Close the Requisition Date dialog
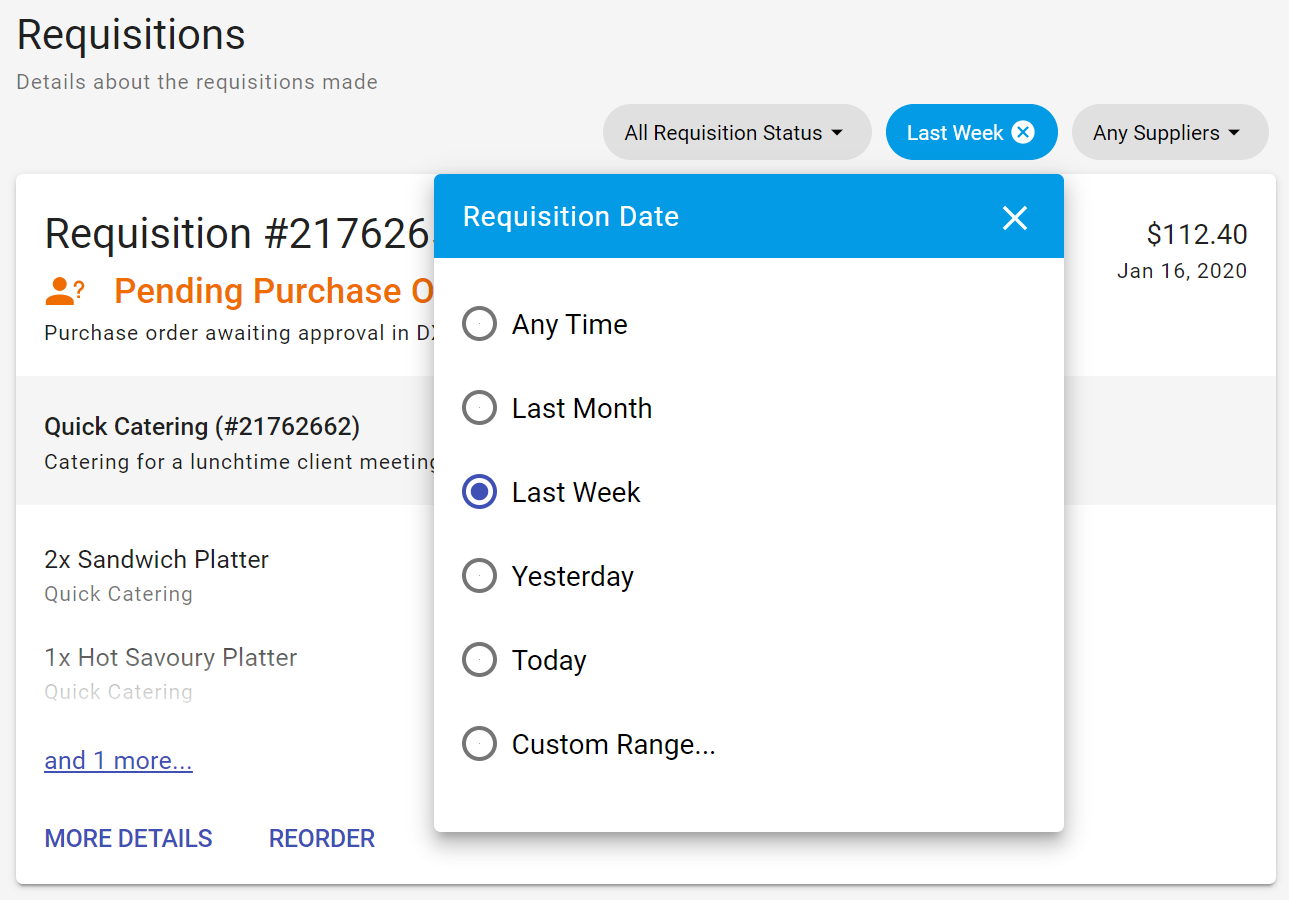 pyautogui.click(x=1015, y=217)
